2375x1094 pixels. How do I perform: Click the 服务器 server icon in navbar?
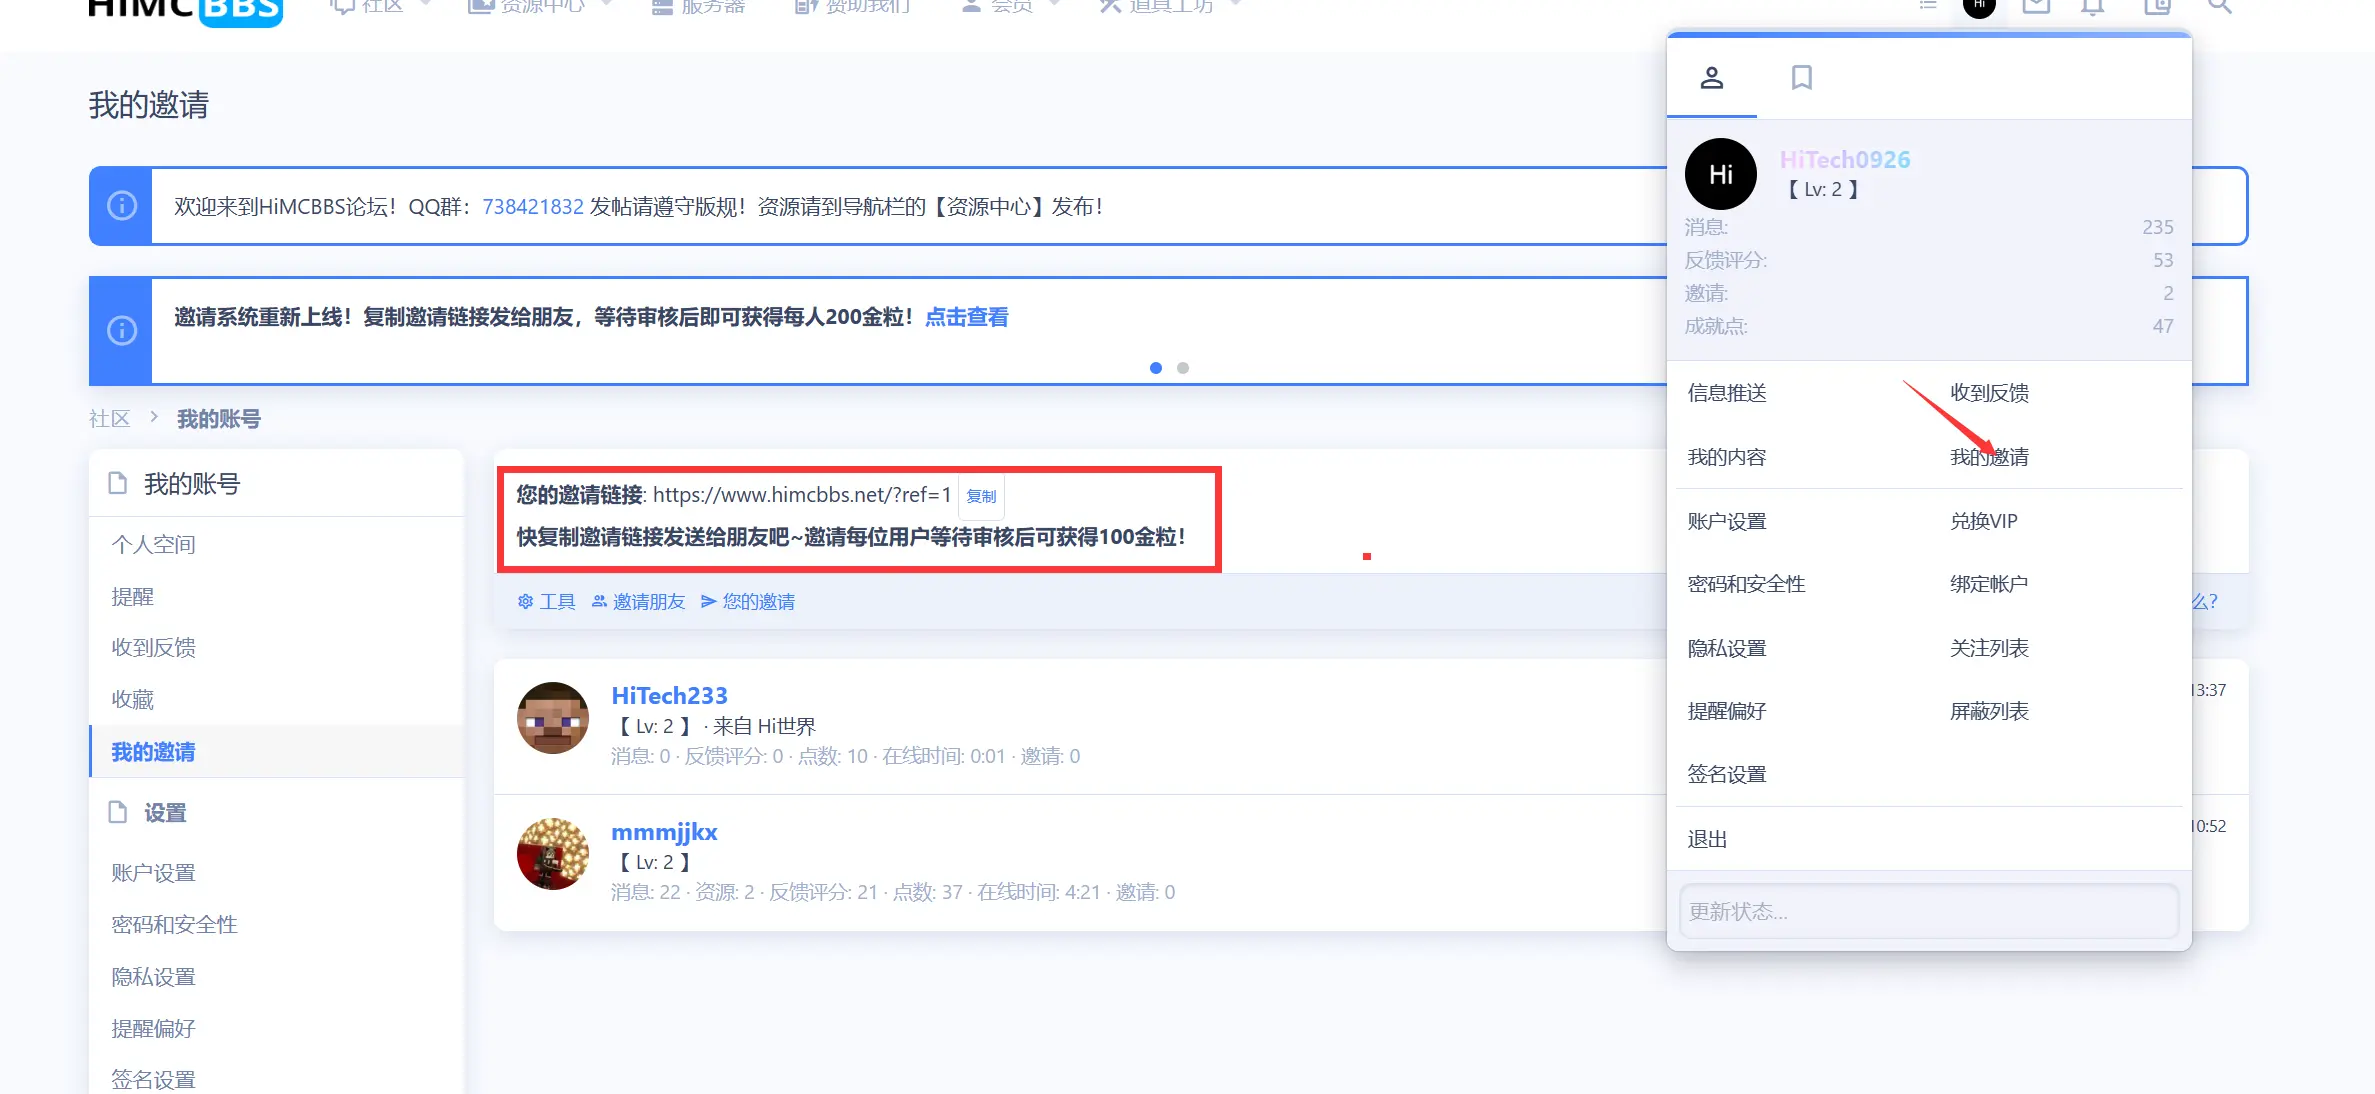click(660, 6)
